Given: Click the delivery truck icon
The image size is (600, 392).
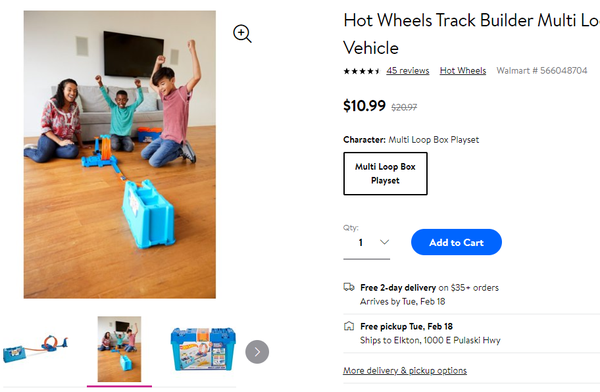Looking at the screenshot, I should tap(349, 287).
